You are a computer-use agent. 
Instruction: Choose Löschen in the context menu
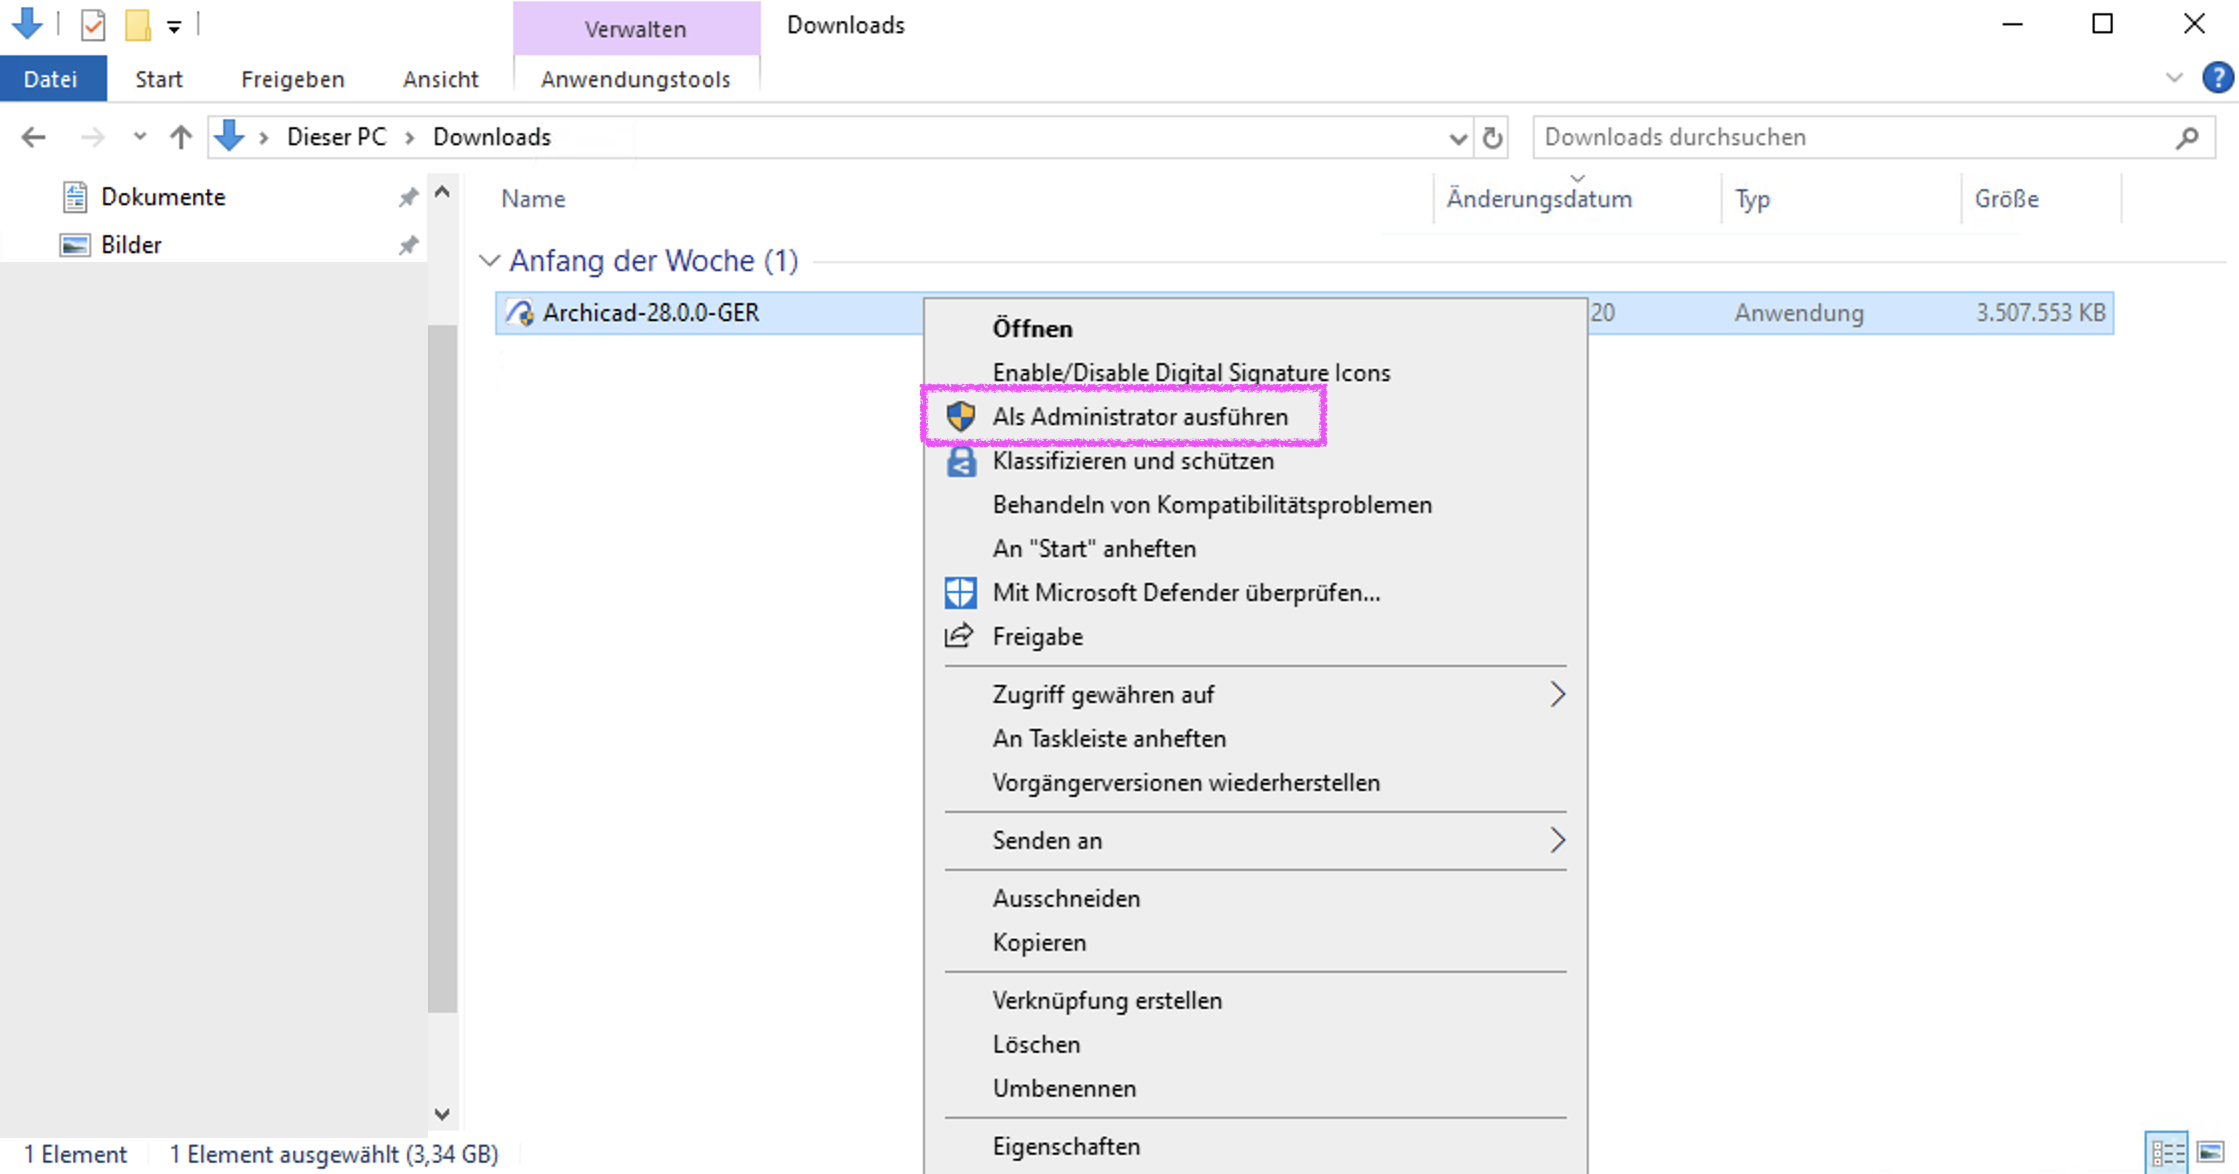point(1255,1044)
